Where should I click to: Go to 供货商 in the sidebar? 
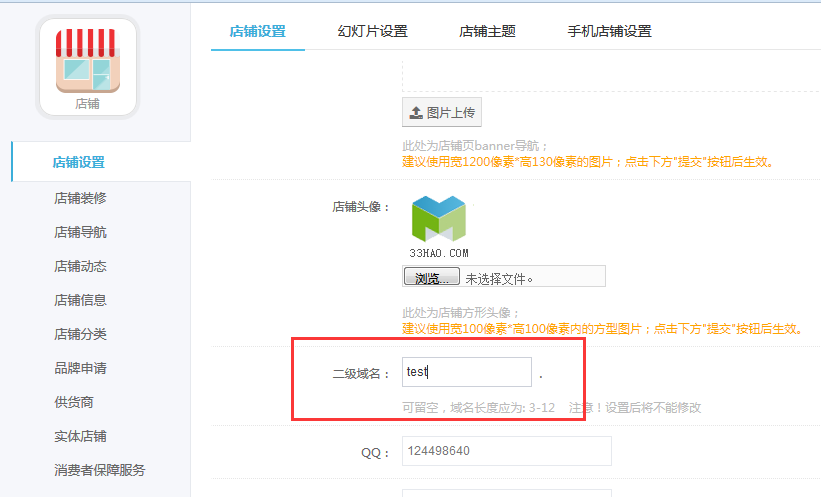[x=74, y=402]
